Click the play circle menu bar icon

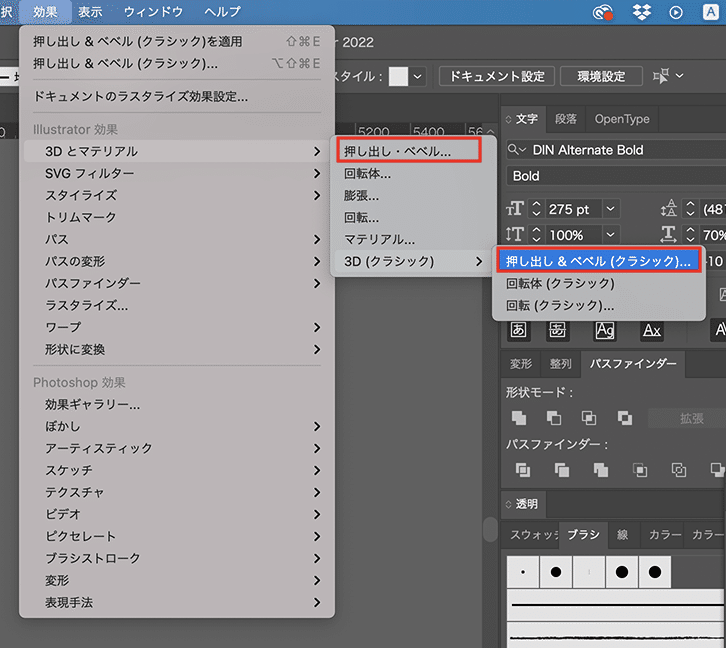(676, 12)
